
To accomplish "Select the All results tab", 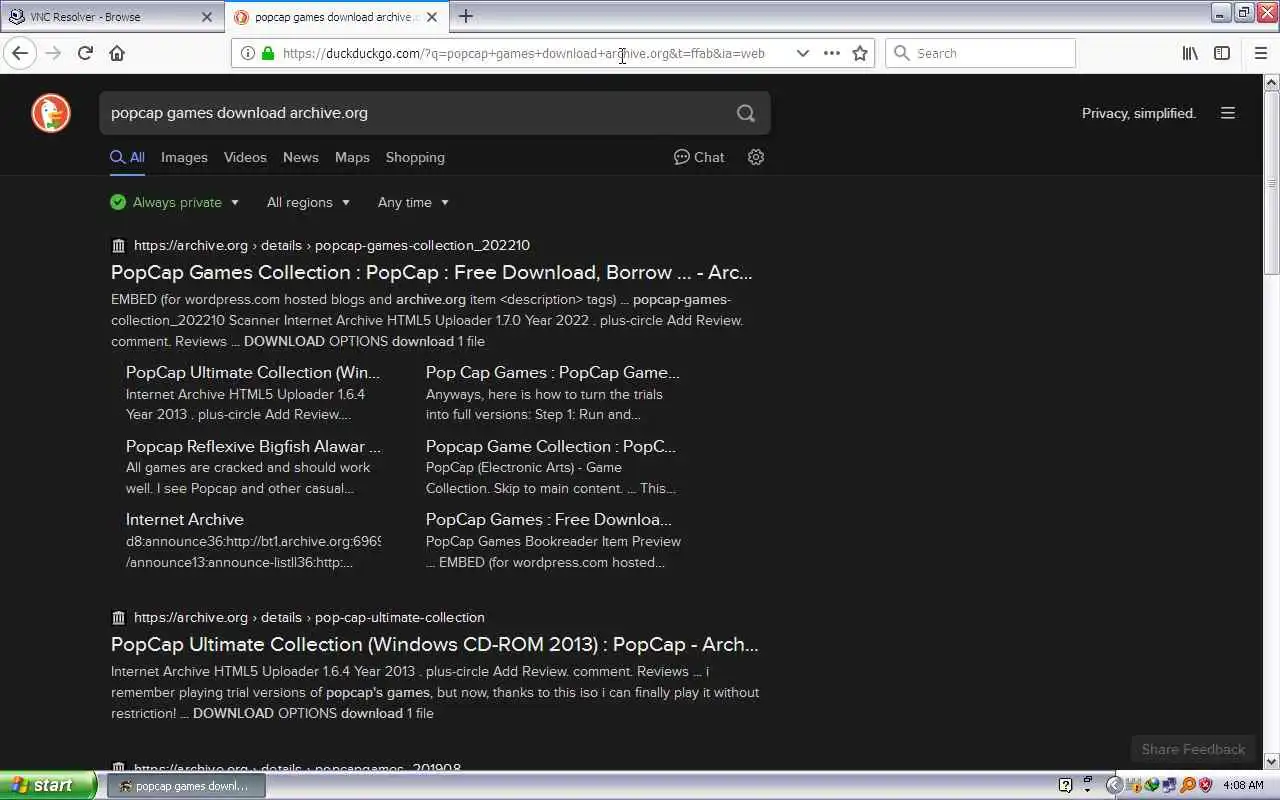I will 127,157.
